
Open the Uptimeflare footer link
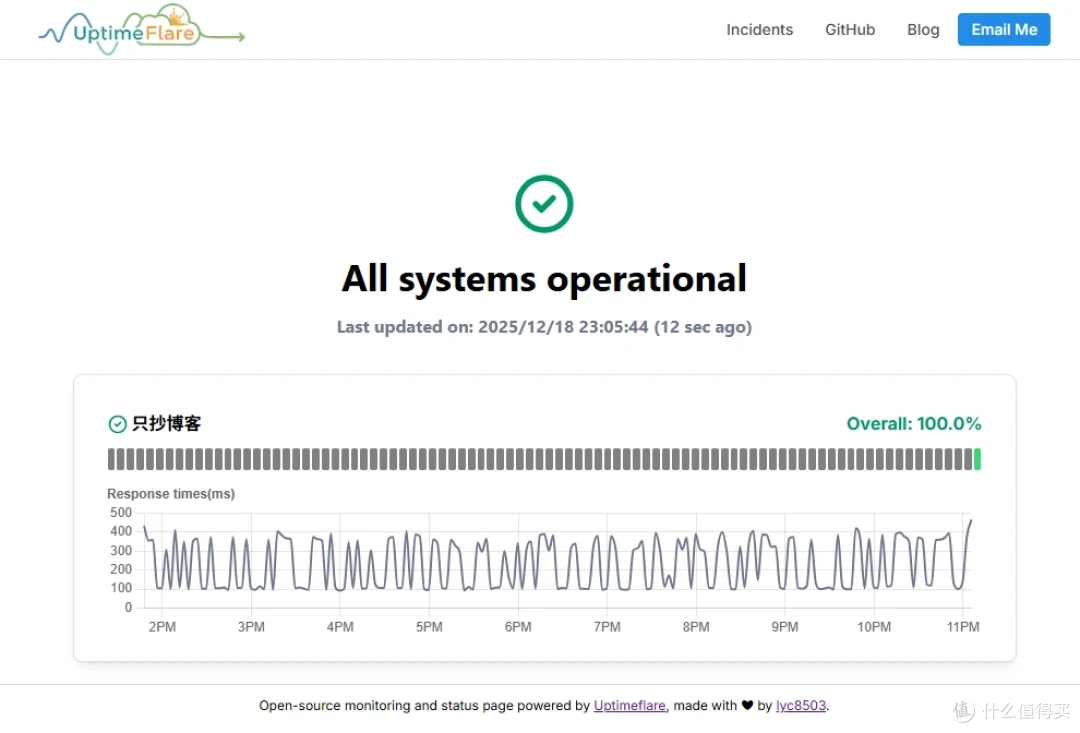(630, 705)
